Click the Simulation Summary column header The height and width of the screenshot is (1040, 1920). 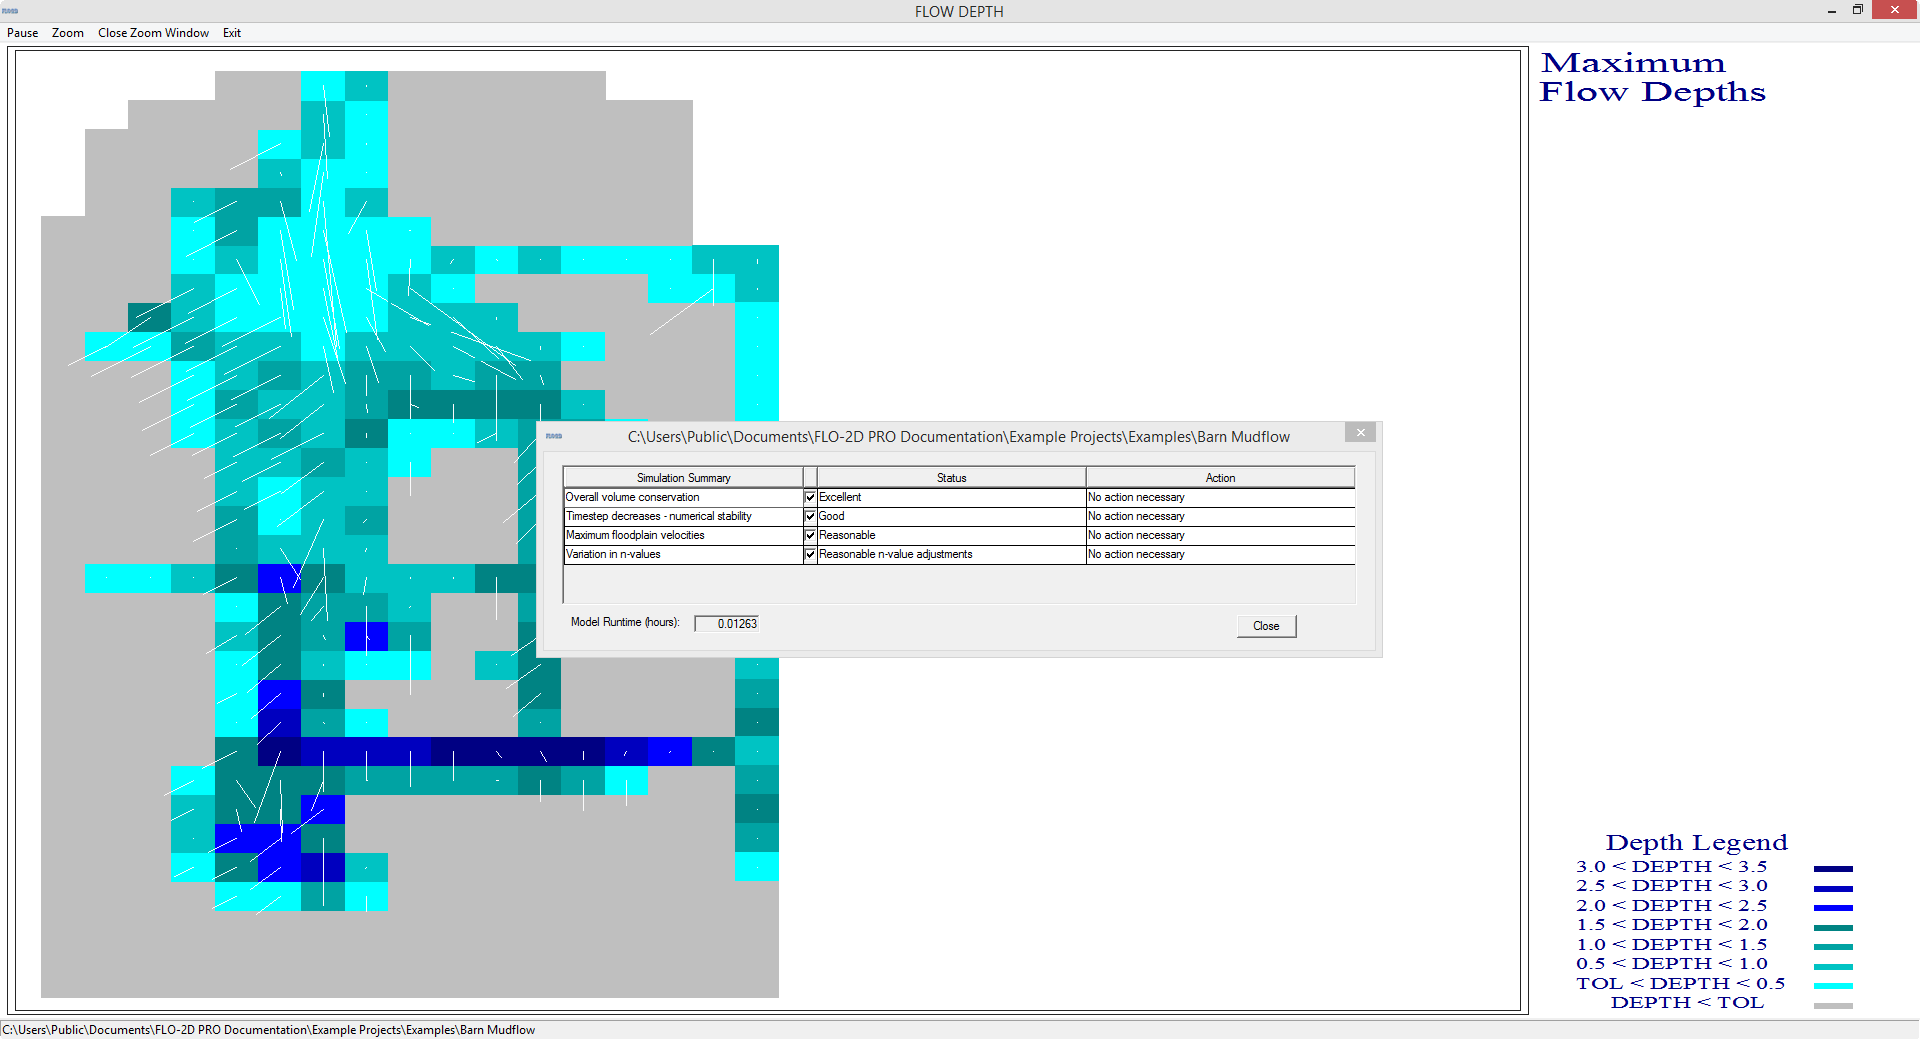tap(683, 477)
